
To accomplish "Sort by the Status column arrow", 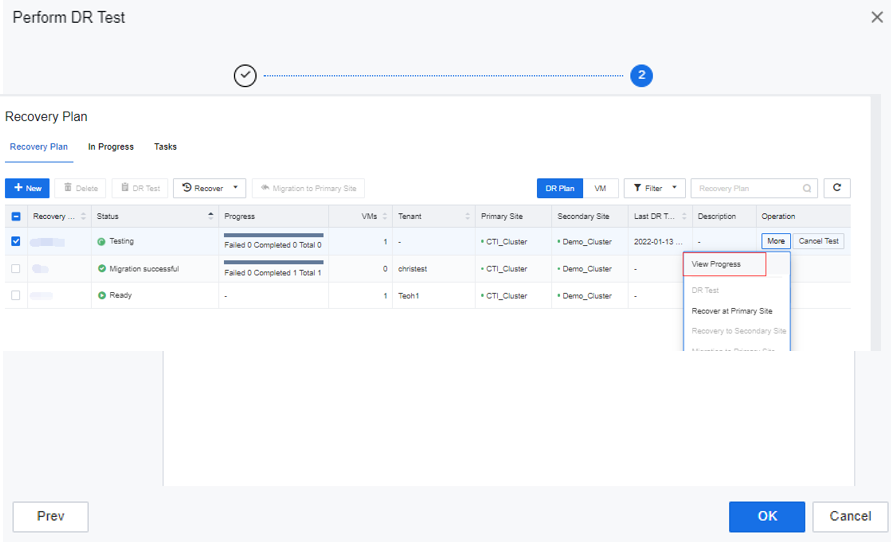I will (211, 216).
